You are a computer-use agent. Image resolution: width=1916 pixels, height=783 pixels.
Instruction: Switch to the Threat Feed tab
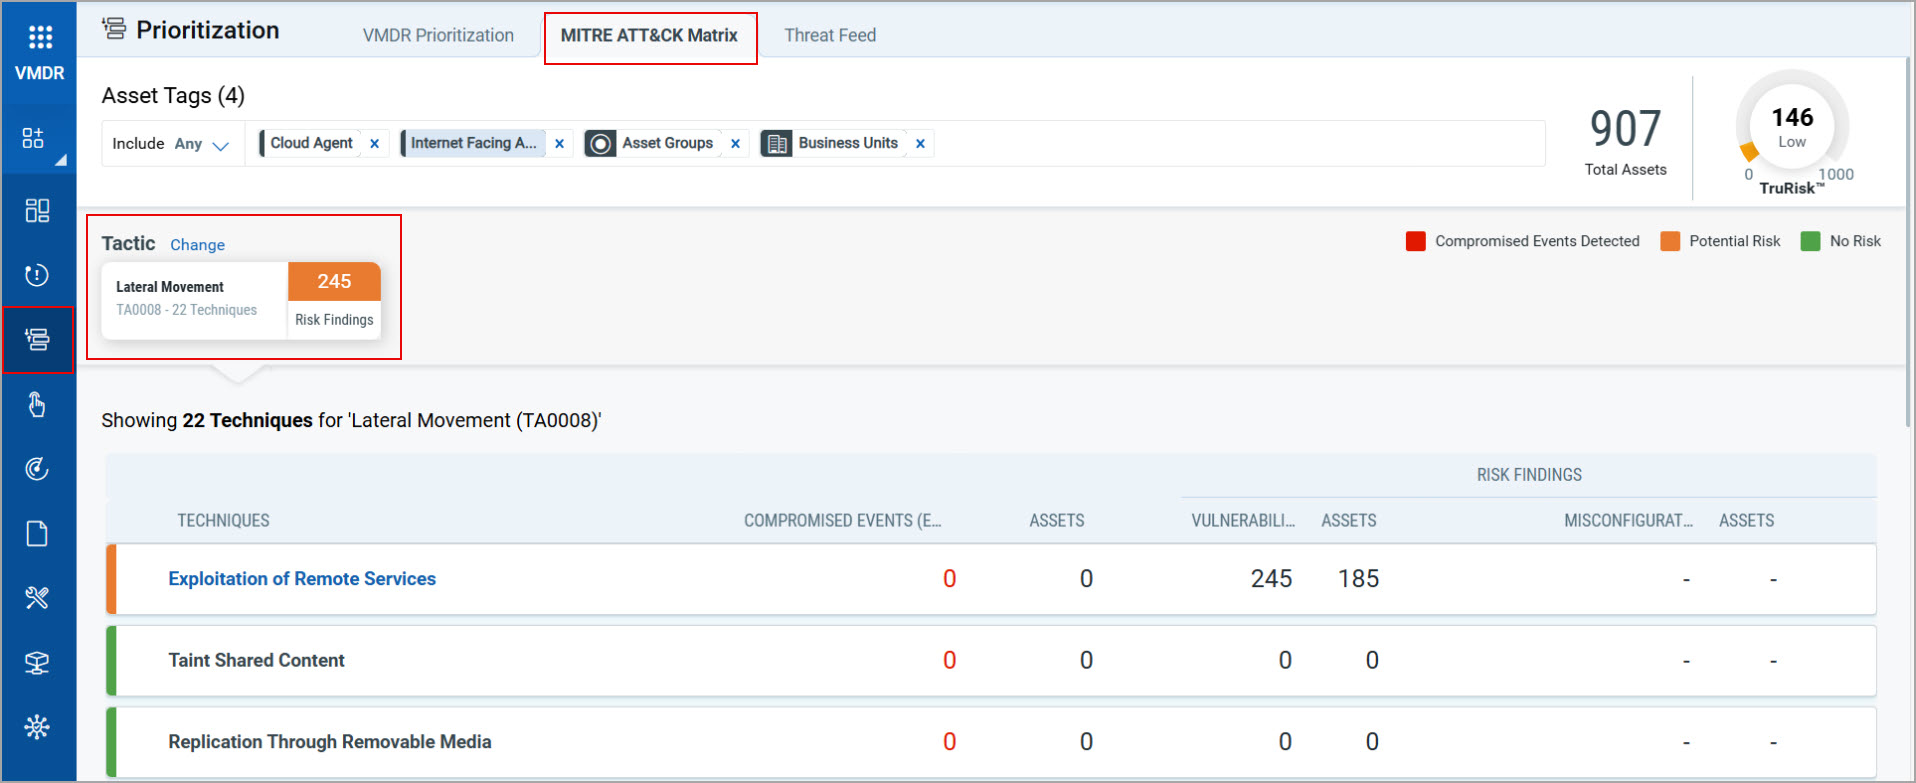tap(829, 35)
